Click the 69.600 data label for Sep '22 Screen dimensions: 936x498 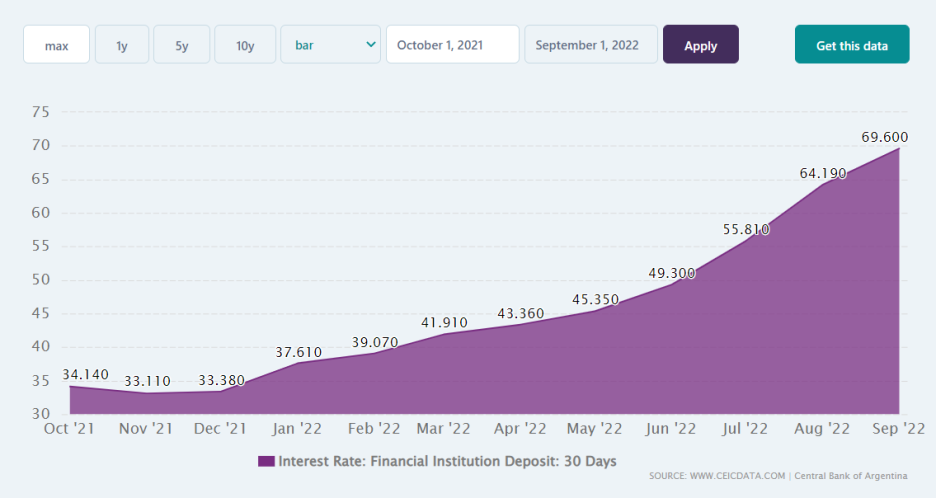885,137
